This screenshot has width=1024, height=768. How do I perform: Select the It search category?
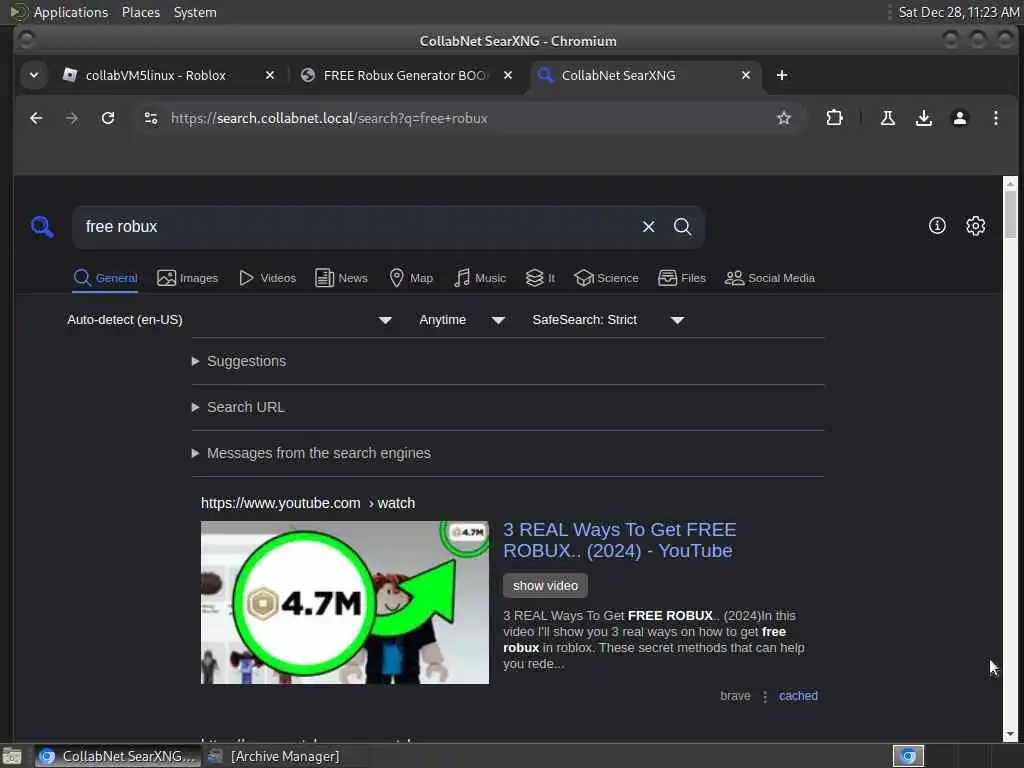pos(540,278)
